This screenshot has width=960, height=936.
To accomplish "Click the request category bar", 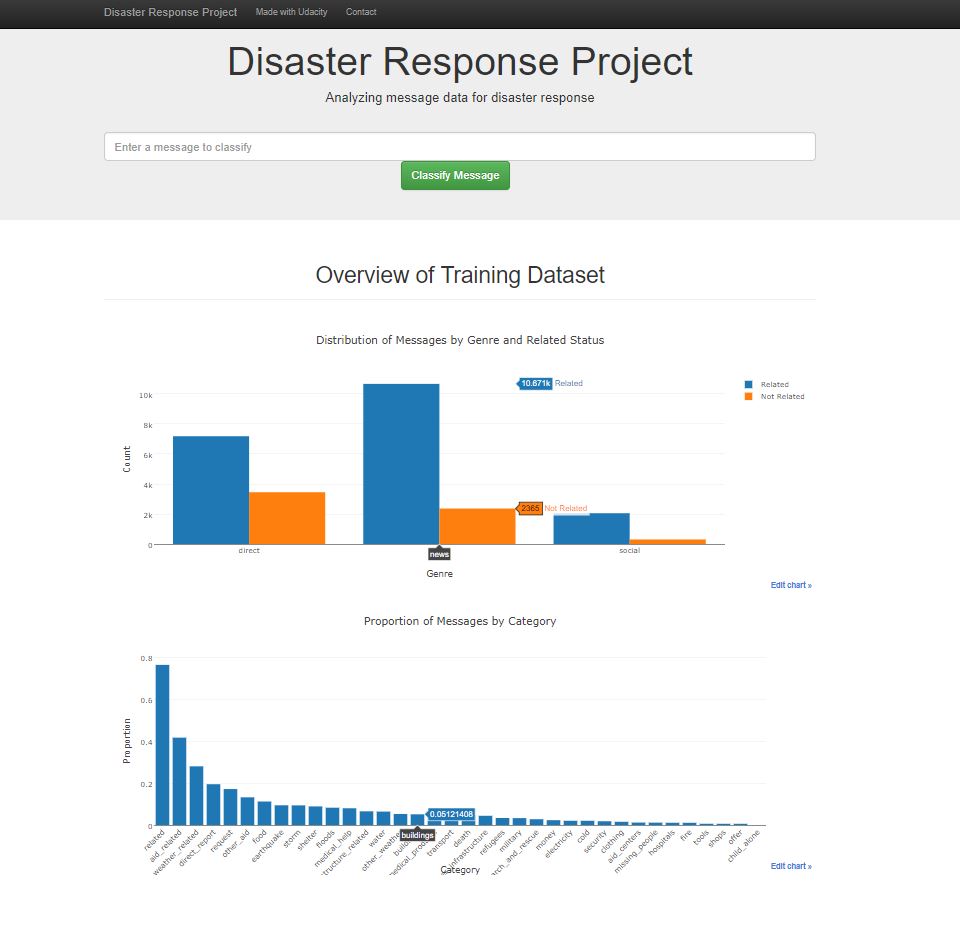I will (x=230, y=807).
